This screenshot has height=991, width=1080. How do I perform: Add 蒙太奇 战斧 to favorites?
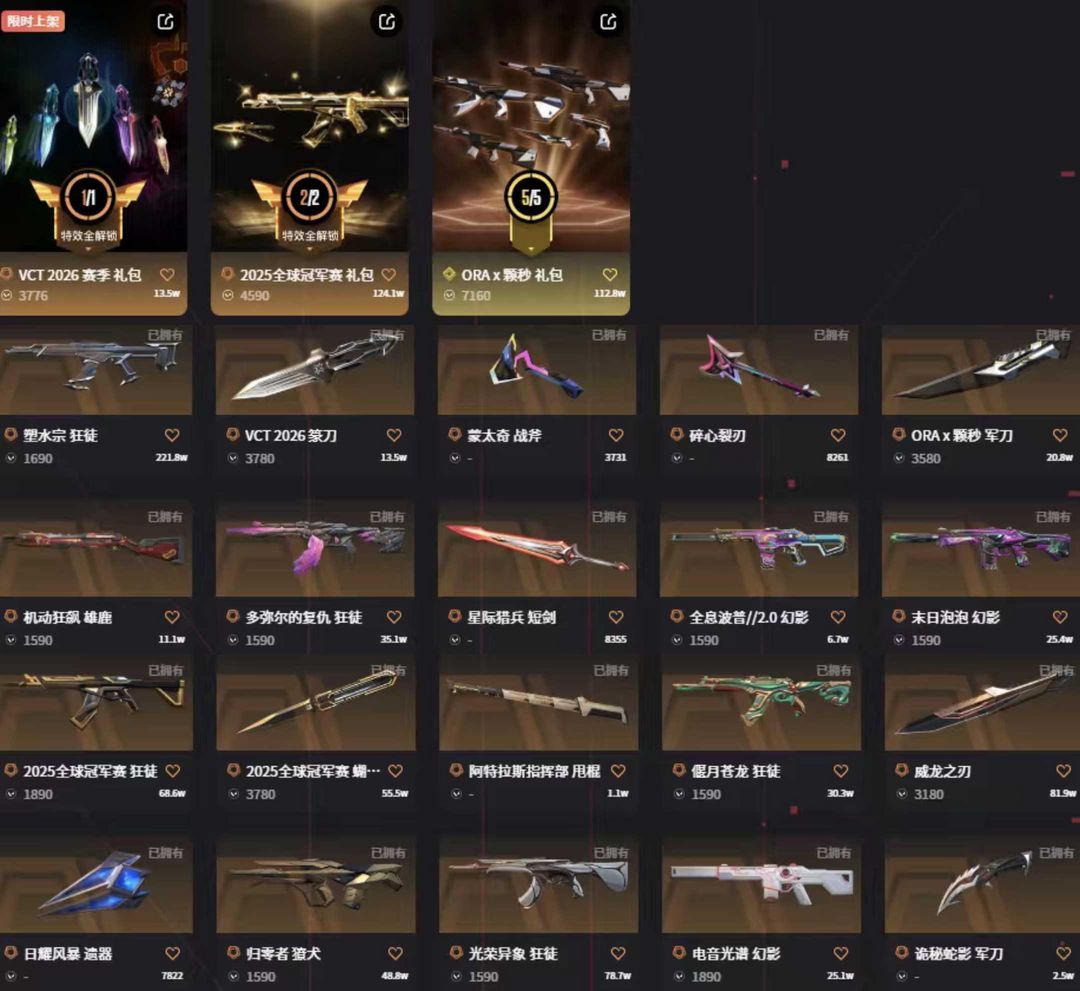tap(616, 435)
